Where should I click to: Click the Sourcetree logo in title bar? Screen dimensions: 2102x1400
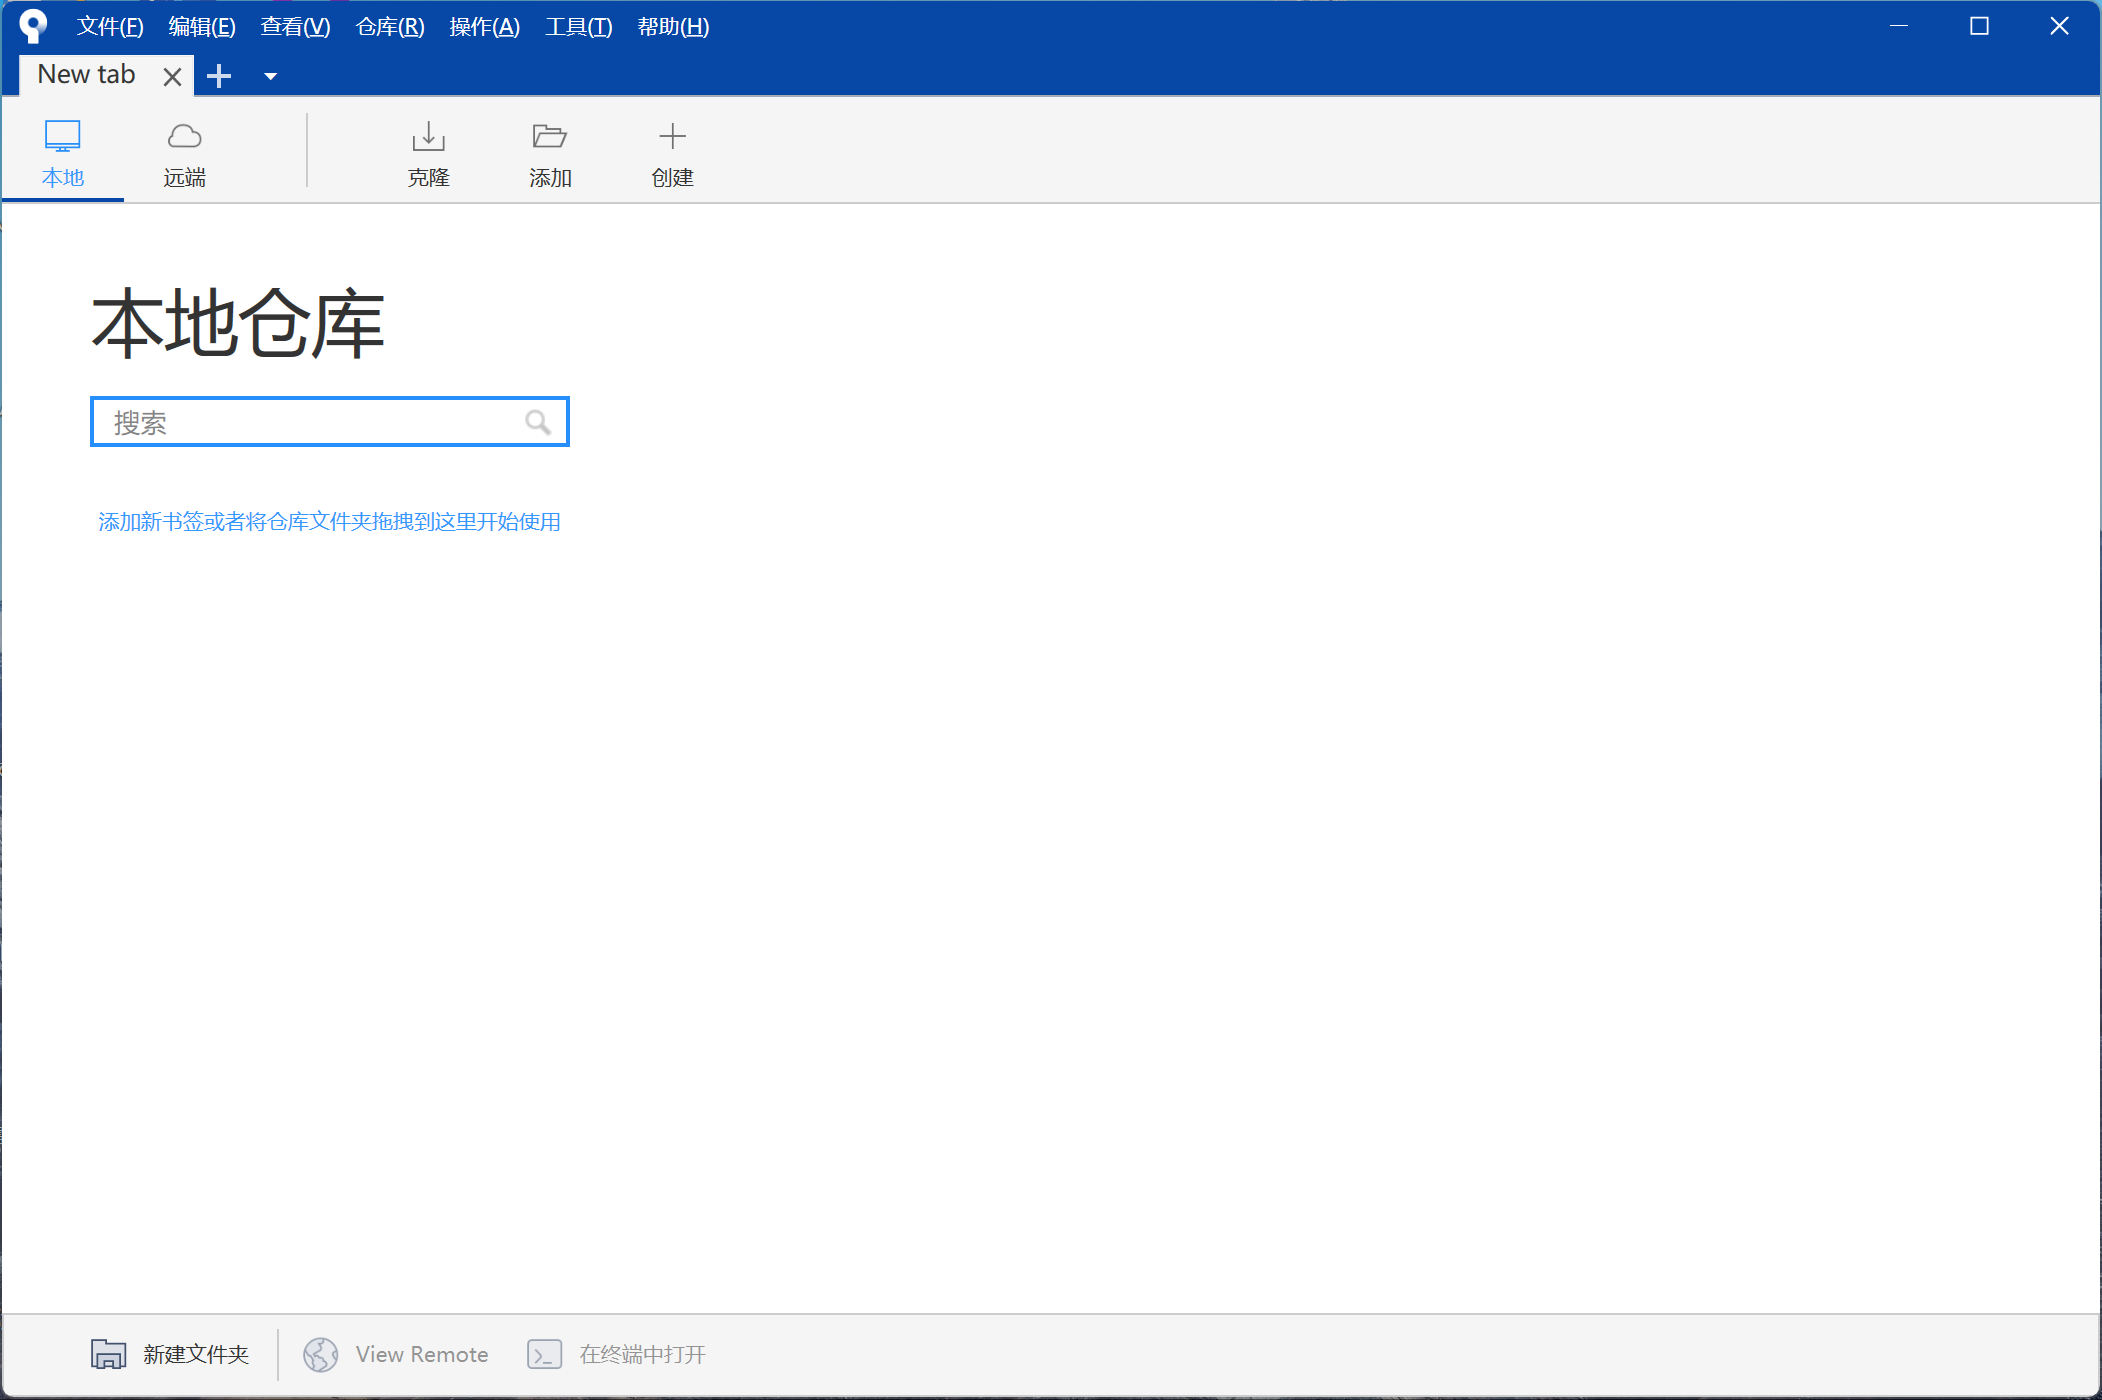coord(33,26)
